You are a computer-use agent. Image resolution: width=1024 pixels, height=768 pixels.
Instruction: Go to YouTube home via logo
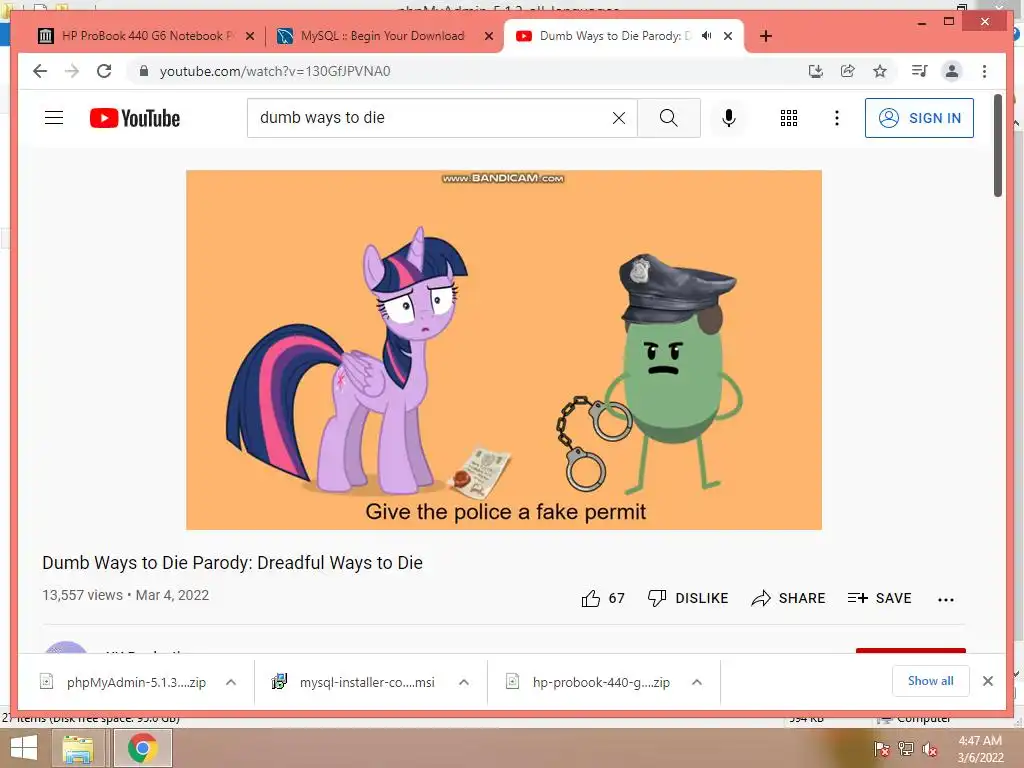coord(135,118)
